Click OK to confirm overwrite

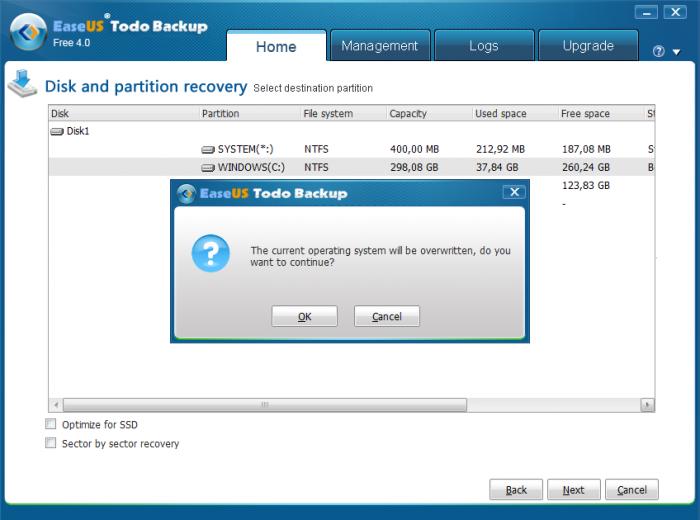coord(304,316)
